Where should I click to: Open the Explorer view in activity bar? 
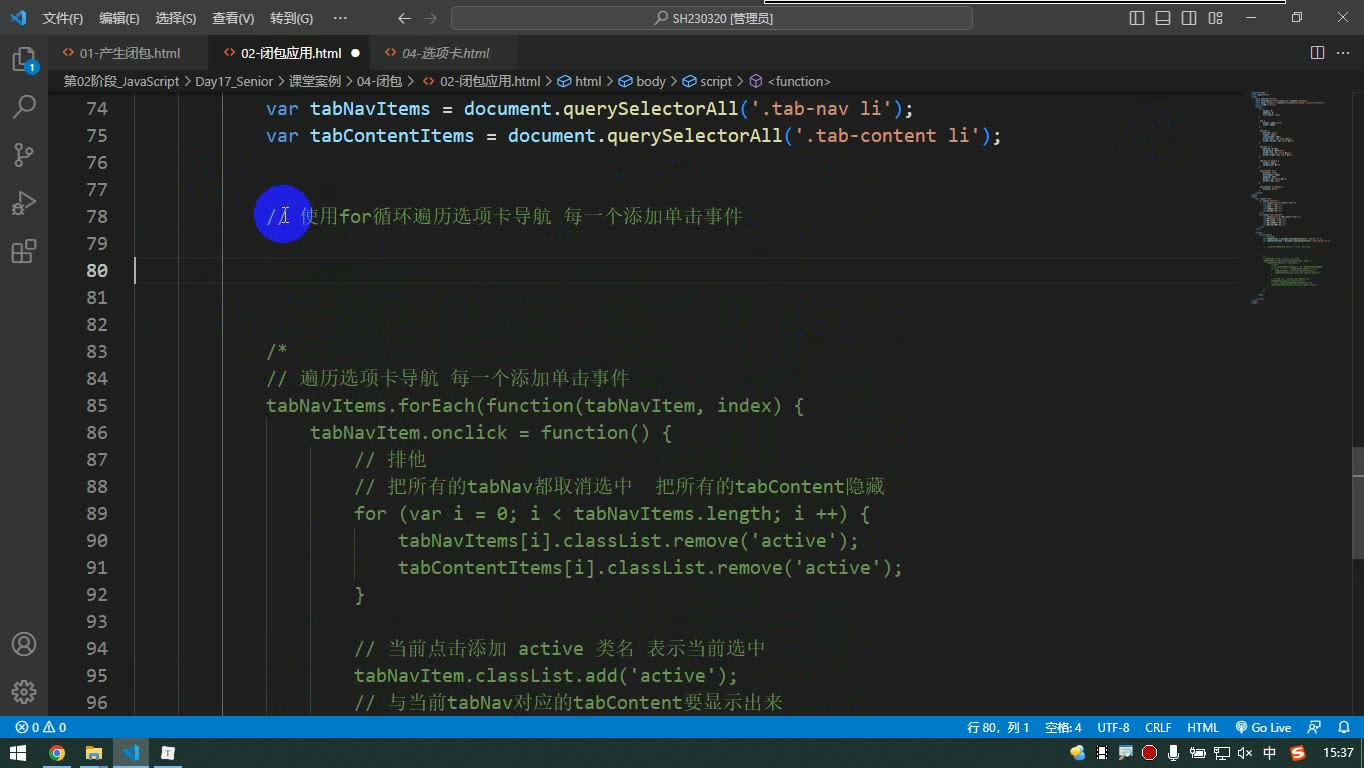click(x=24, y=59)
